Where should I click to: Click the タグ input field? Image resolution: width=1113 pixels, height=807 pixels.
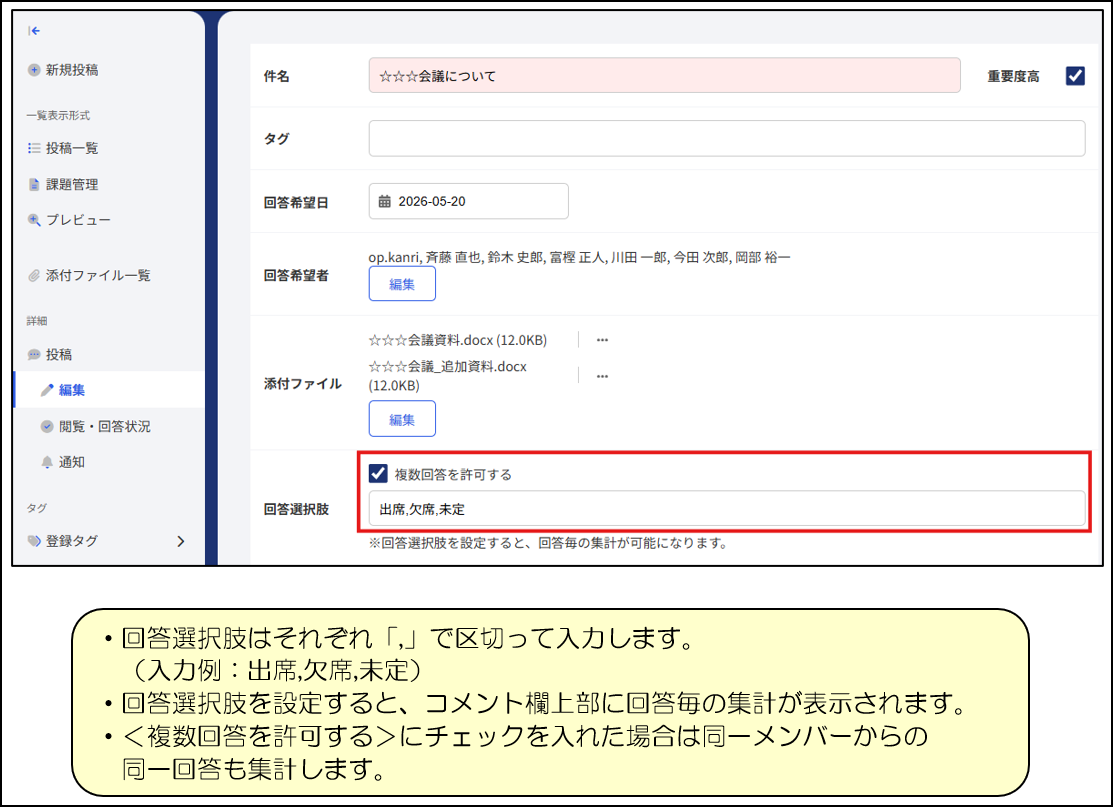tap(727, 138)
